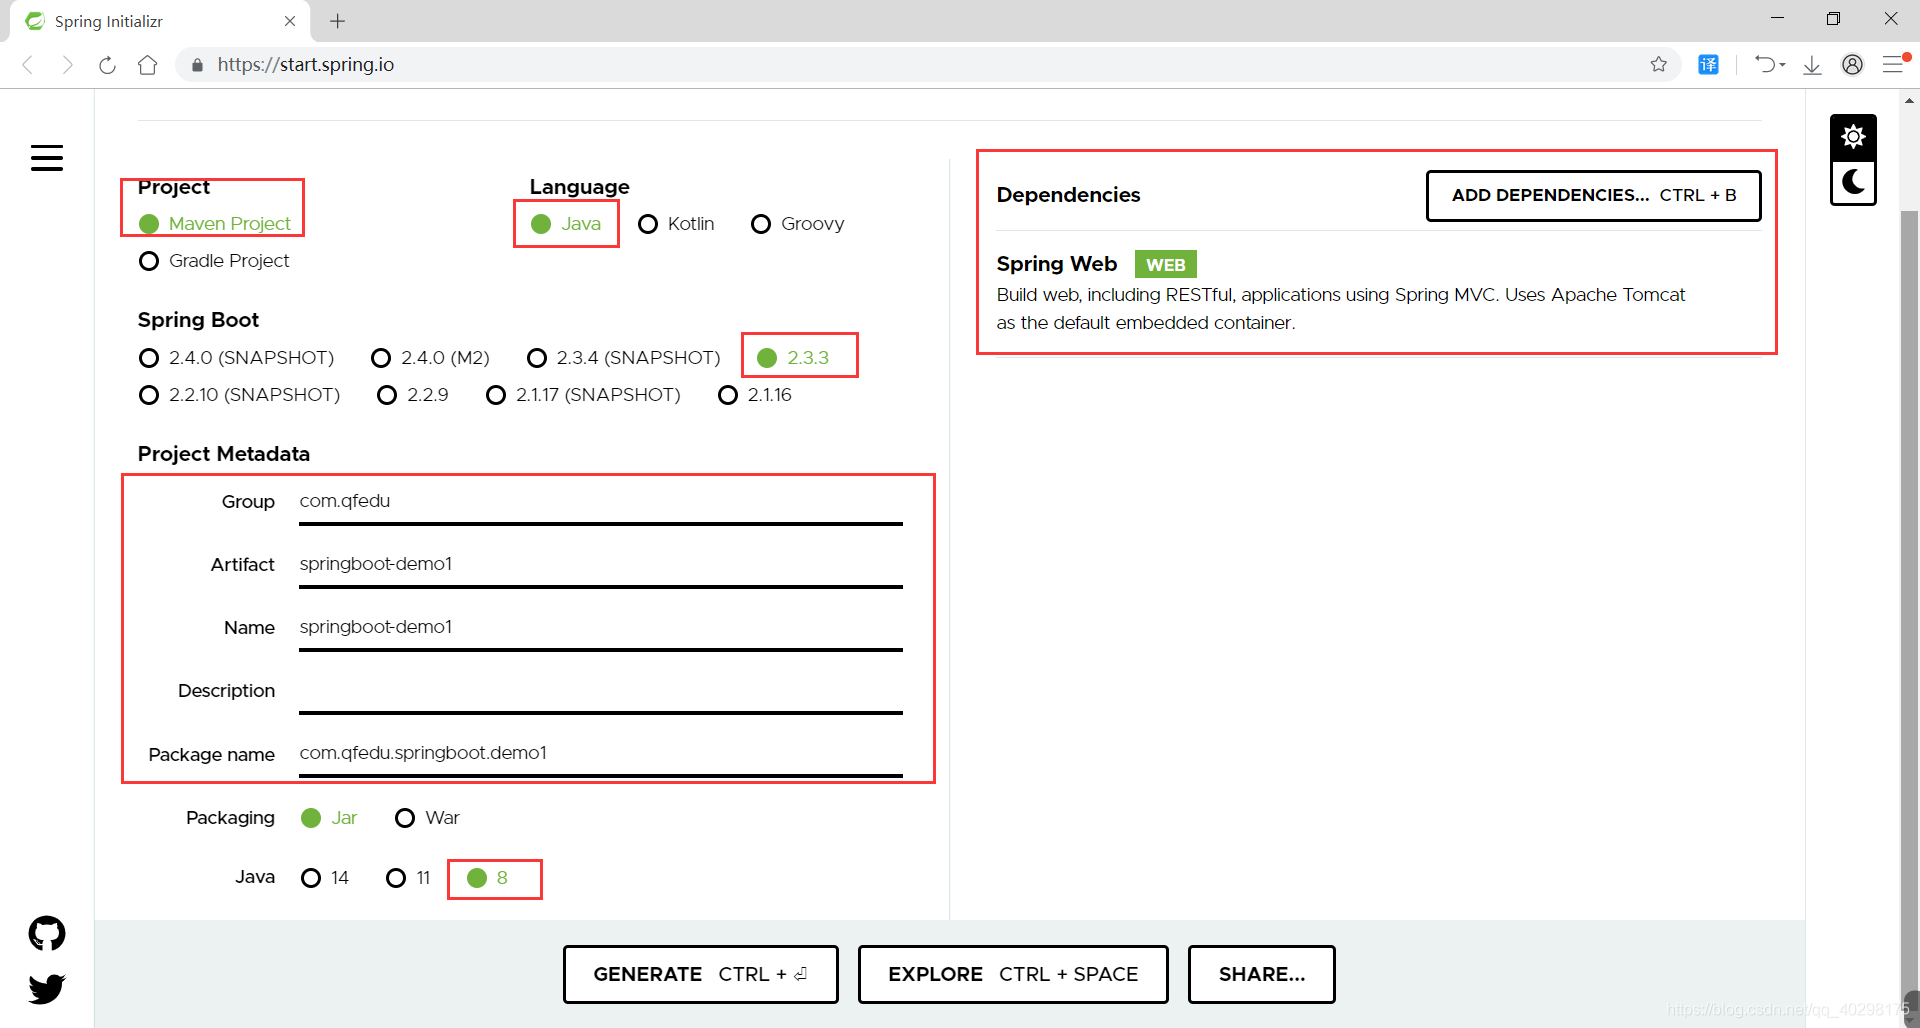
Task: Reload the start.spring.io page
Action: coord(107,65)
